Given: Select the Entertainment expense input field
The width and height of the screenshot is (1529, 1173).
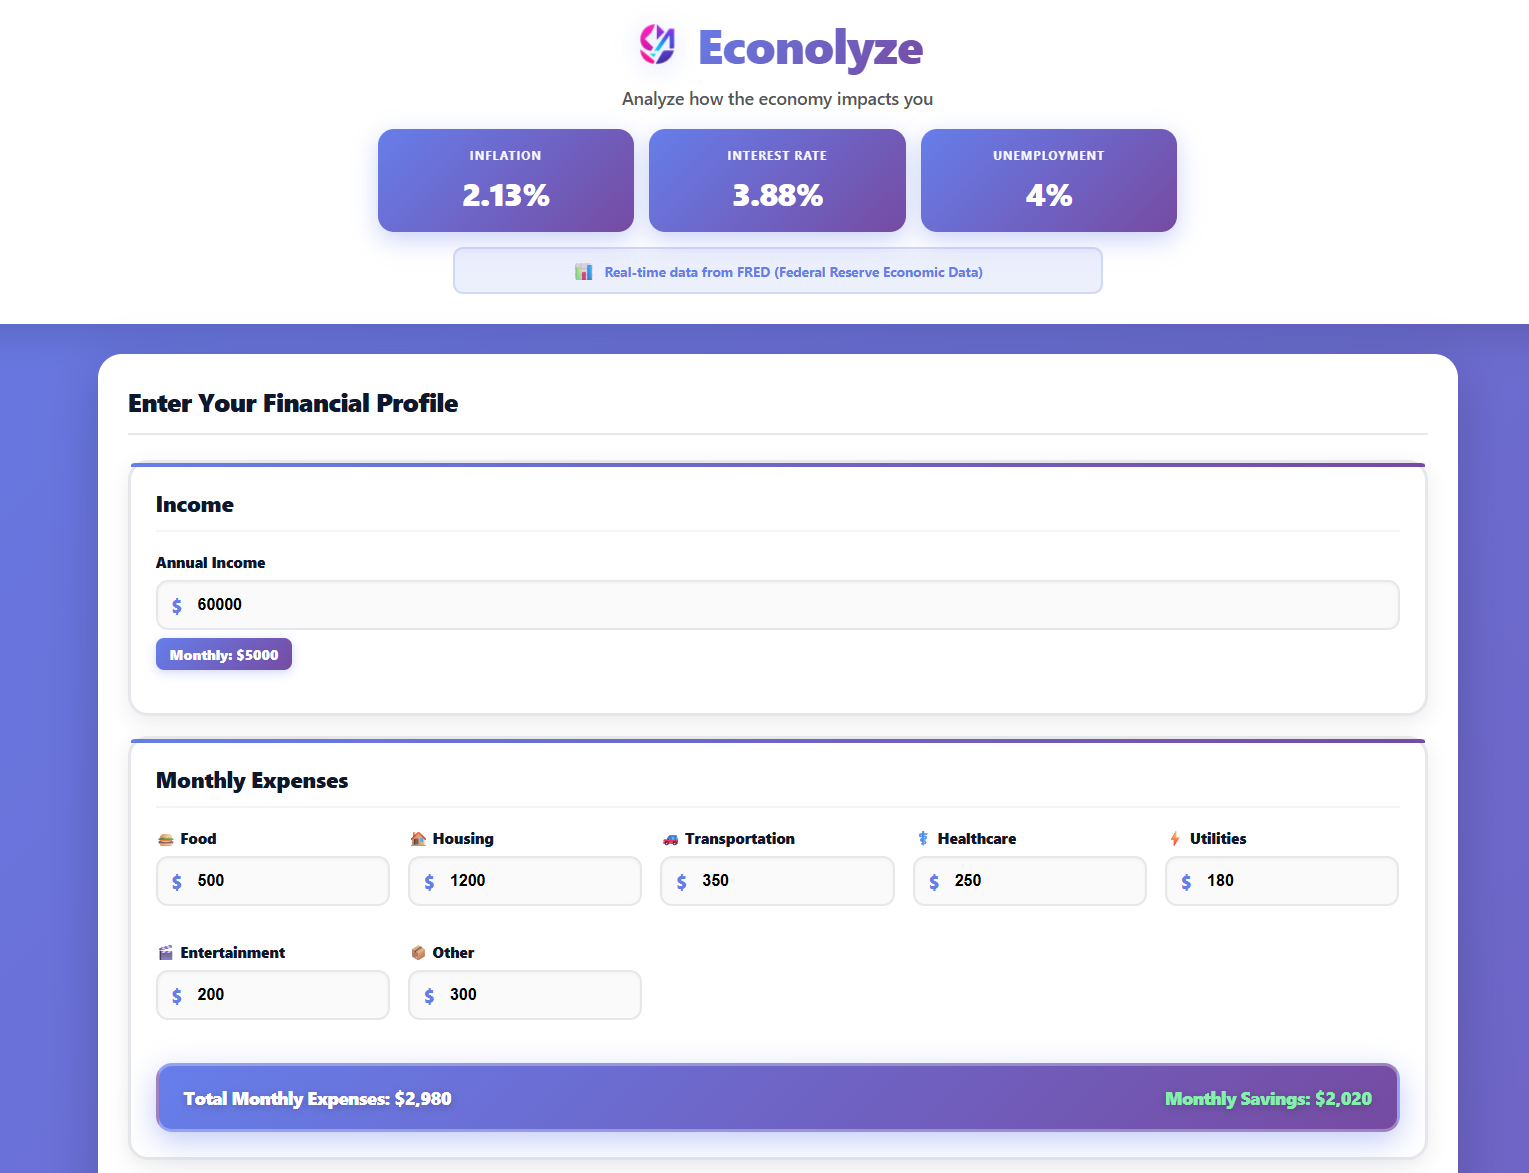Looking at the screenshot, I should [272, 994].
